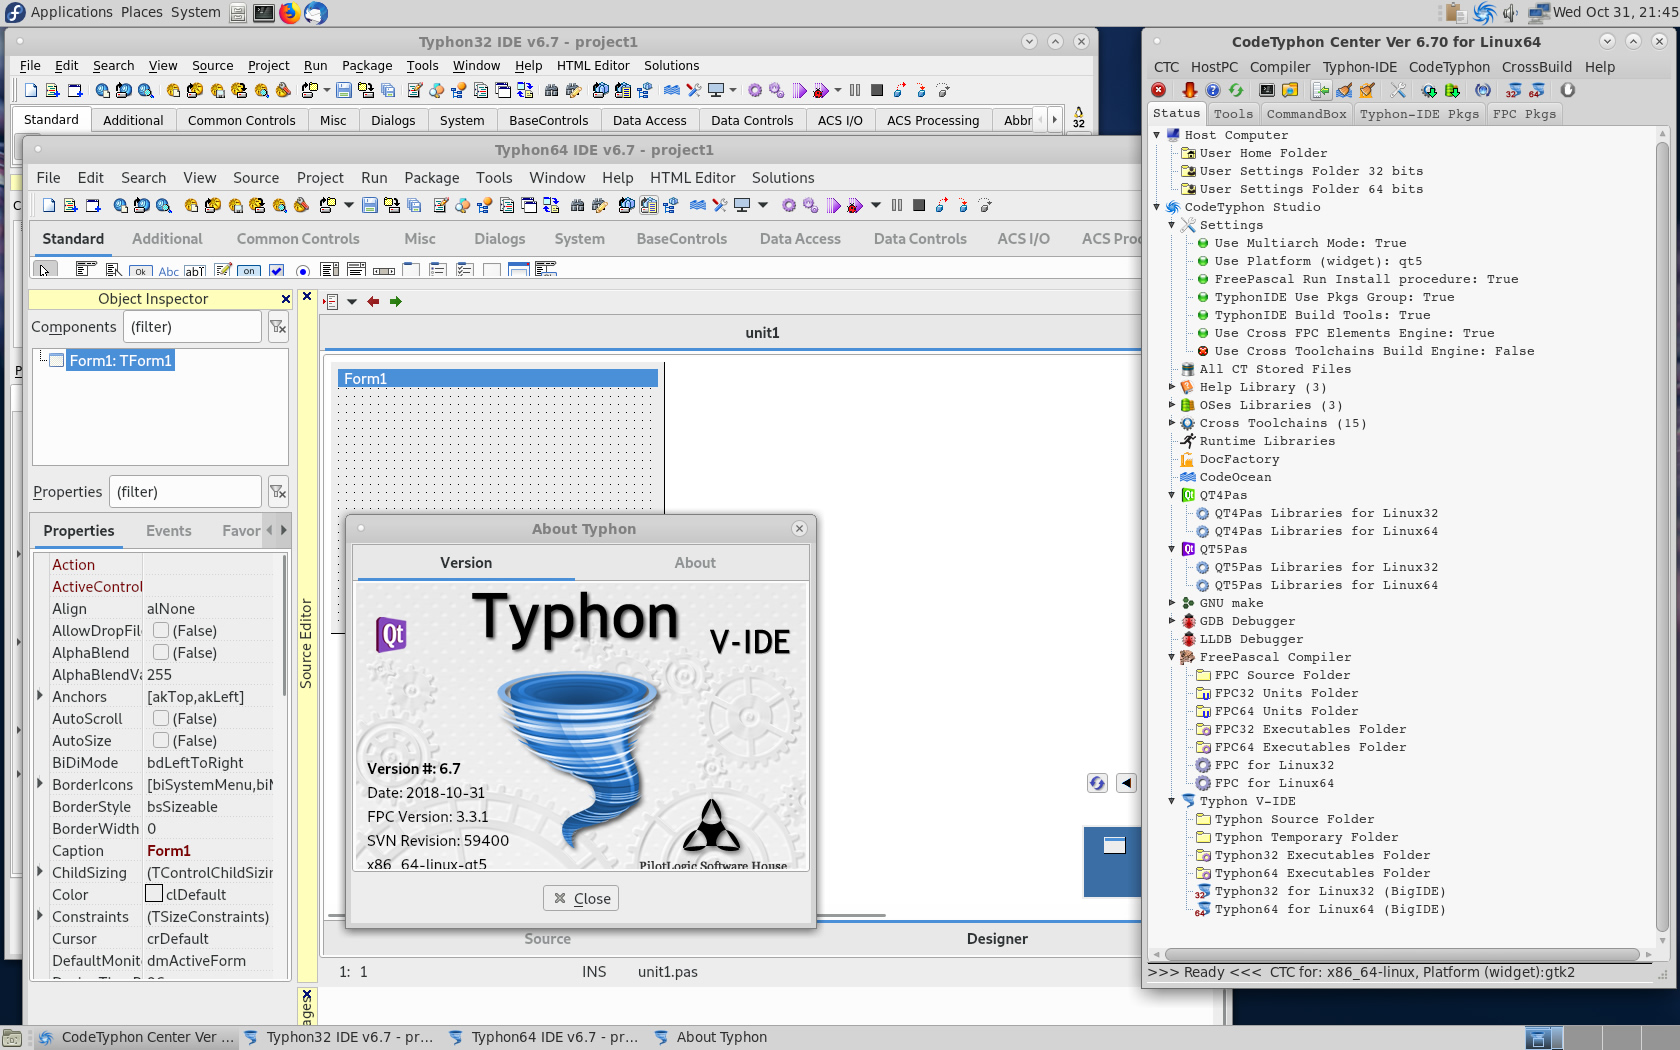This screenshot has width=1680, height=1050.
Task: Select the TLabel Abc component on the palette
Action: click(x=169, y=270)
